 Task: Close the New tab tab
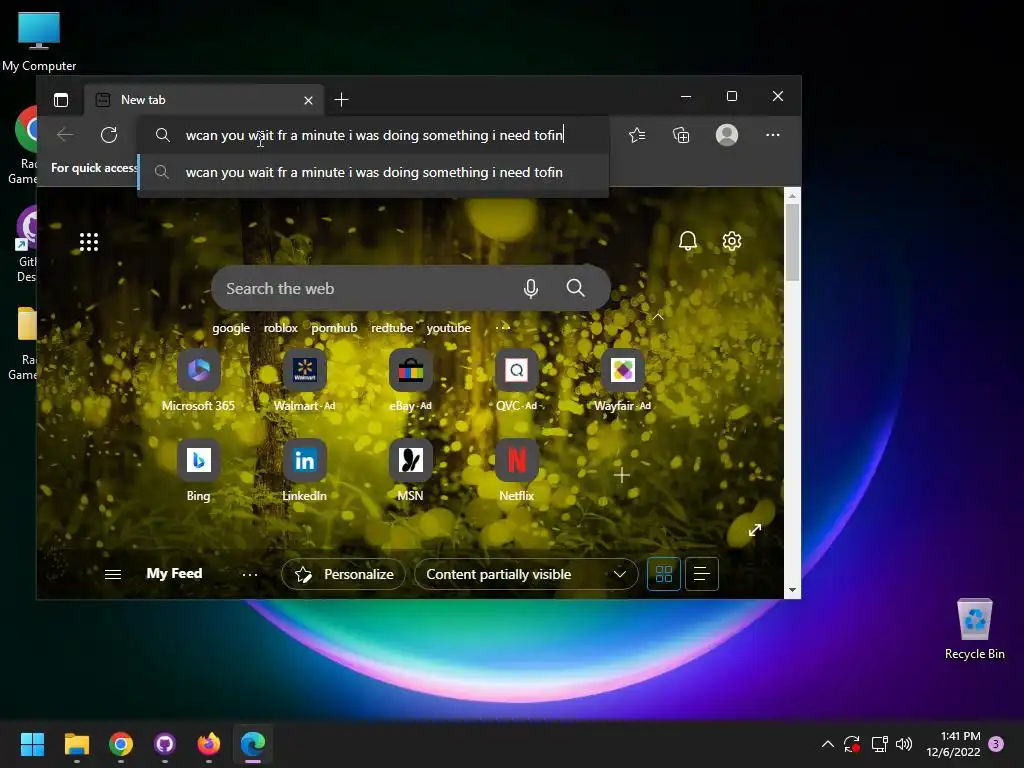click(x=308, y=100)
